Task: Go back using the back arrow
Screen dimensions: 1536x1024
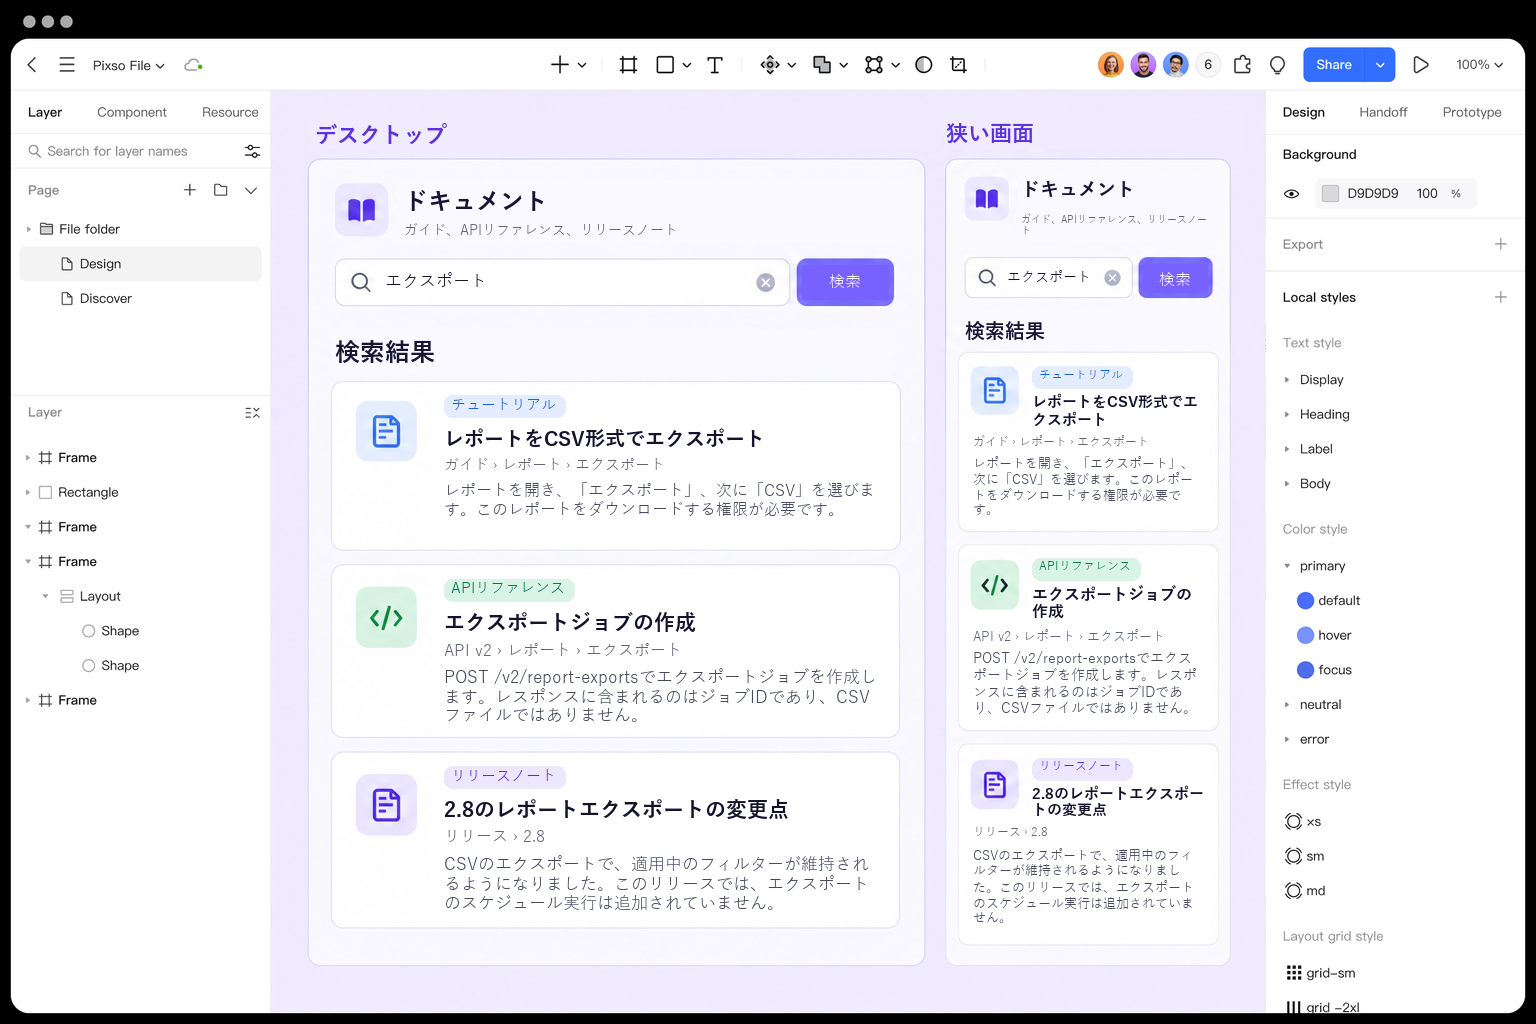Action: [x=32, y=65]
